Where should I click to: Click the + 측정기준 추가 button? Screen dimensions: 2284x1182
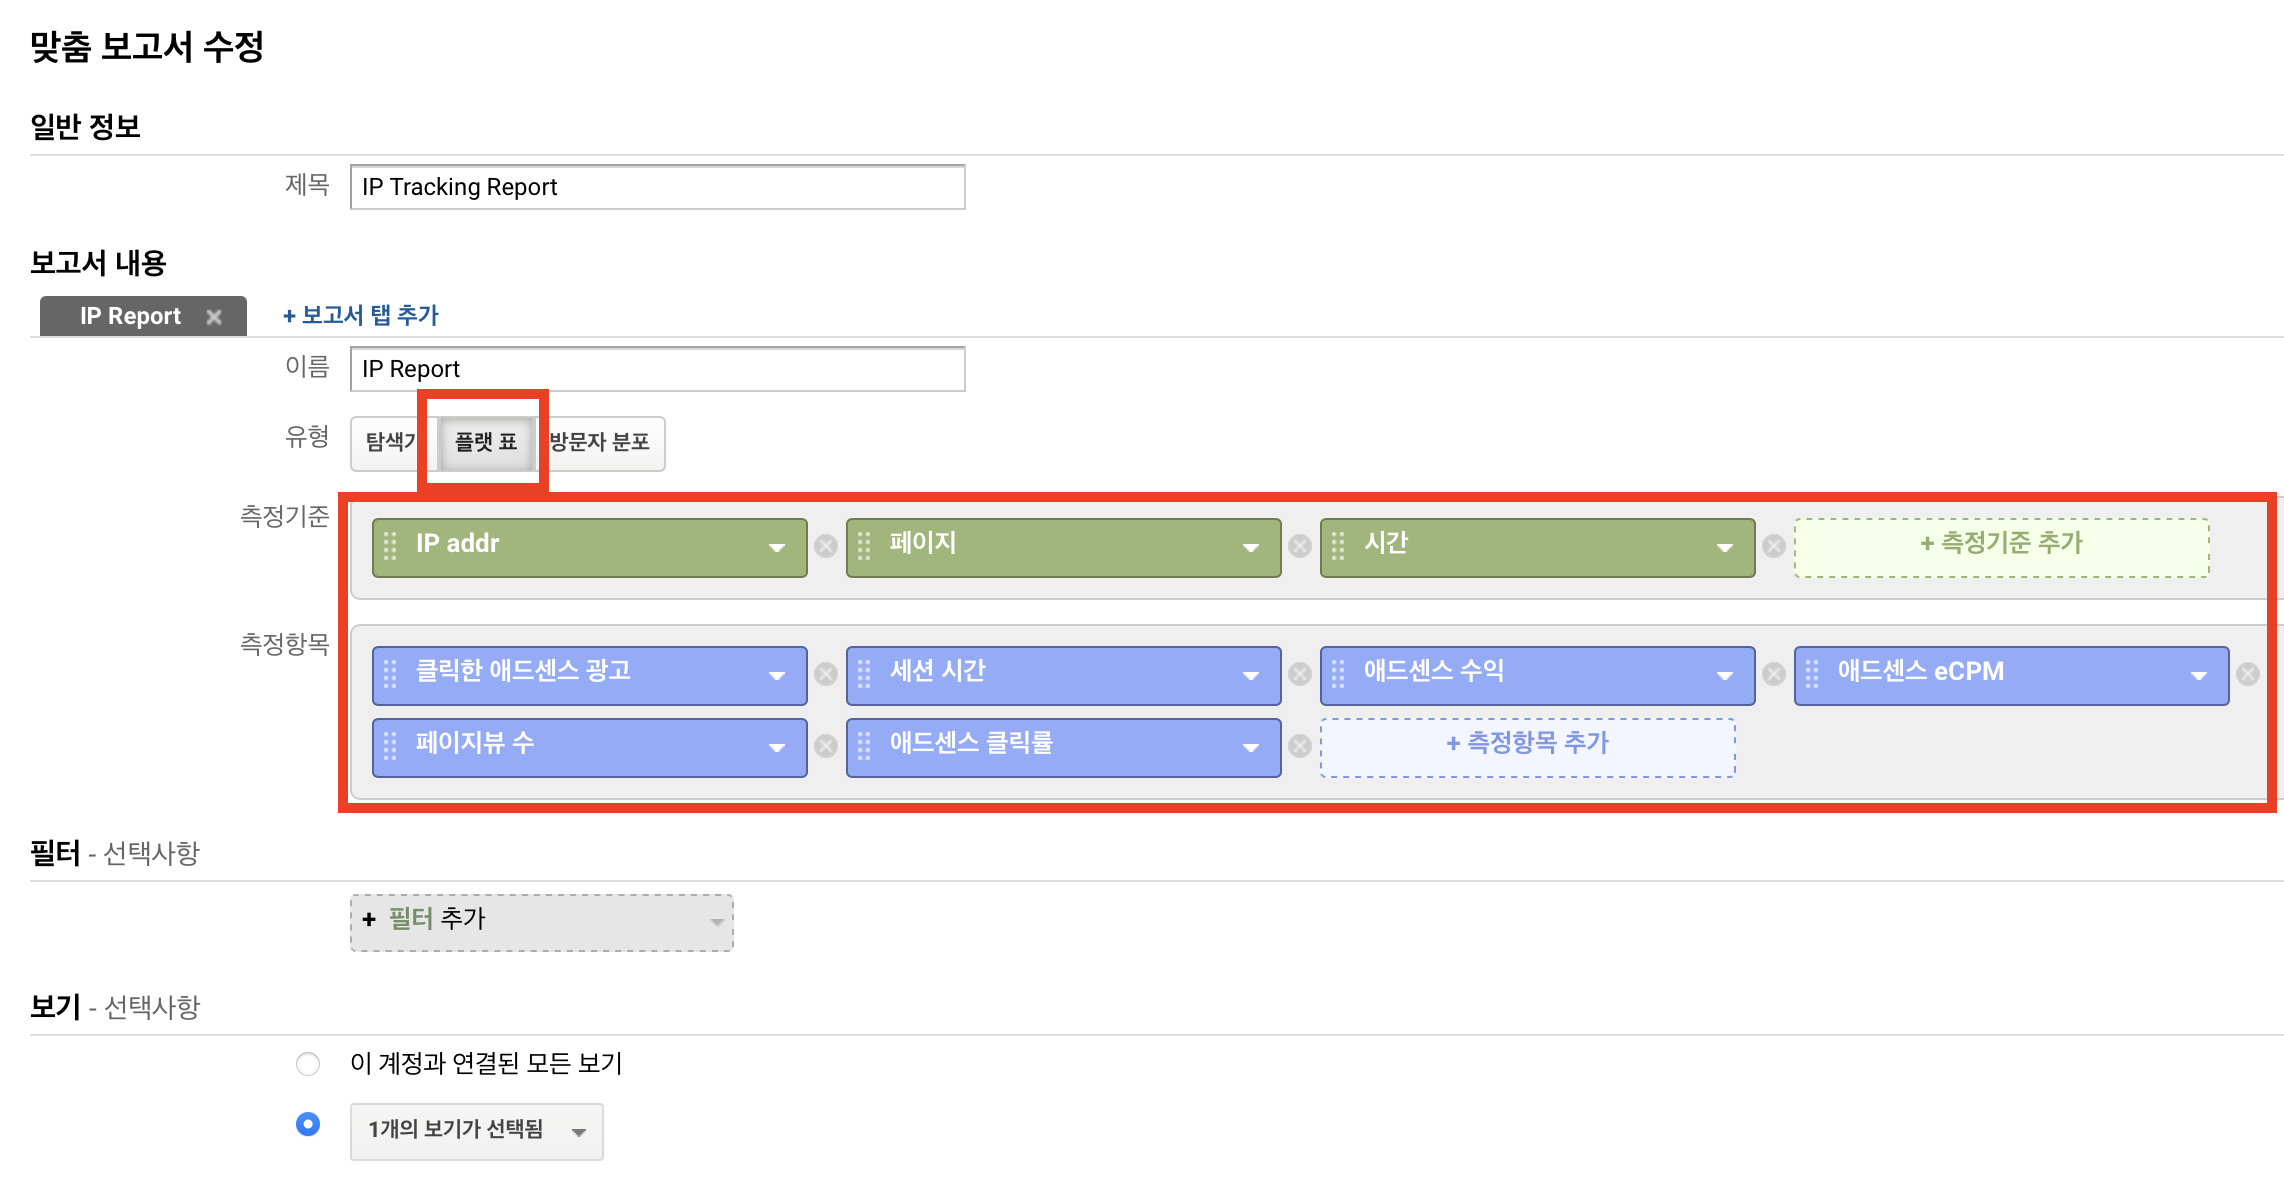click(2000, 543)
